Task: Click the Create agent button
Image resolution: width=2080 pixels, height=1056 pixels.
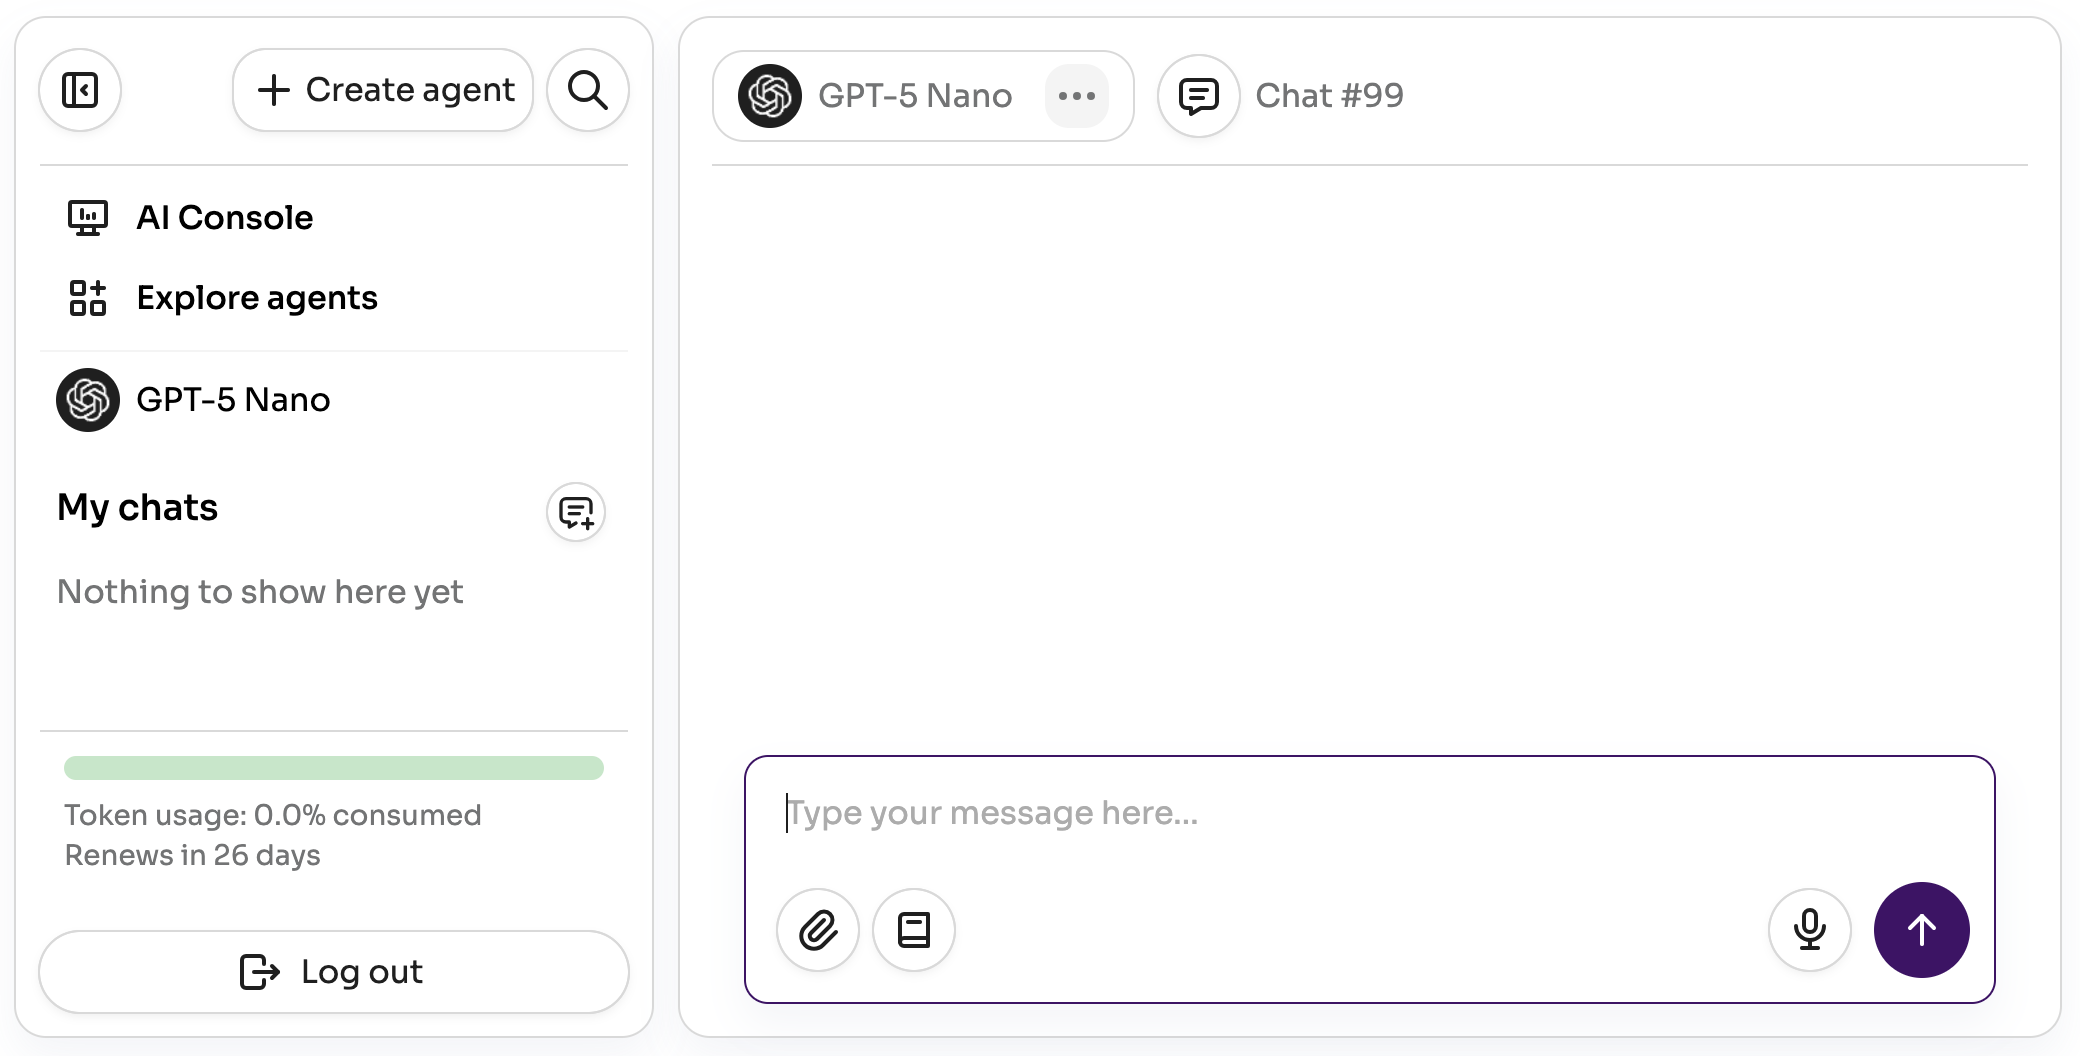Action: pyautogui.click(x=384, y=90)
